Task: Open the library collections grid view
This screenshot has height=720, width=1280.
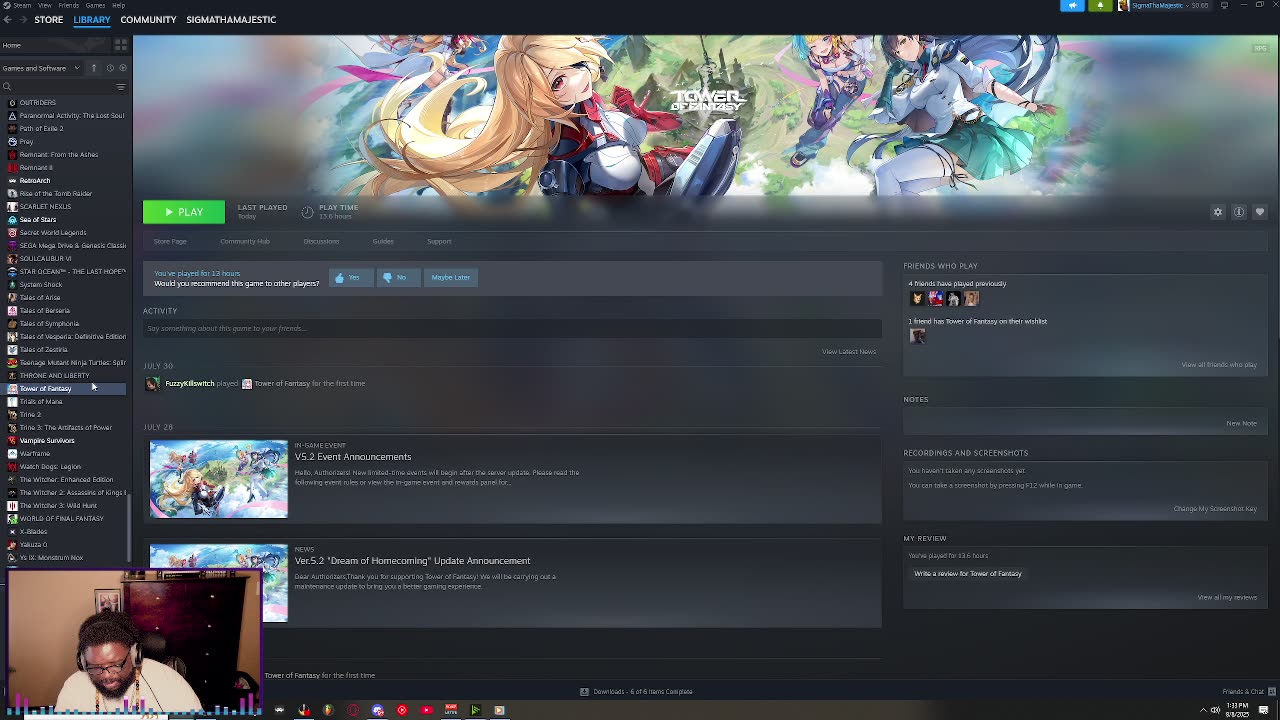Action: [x=121, y=45]
